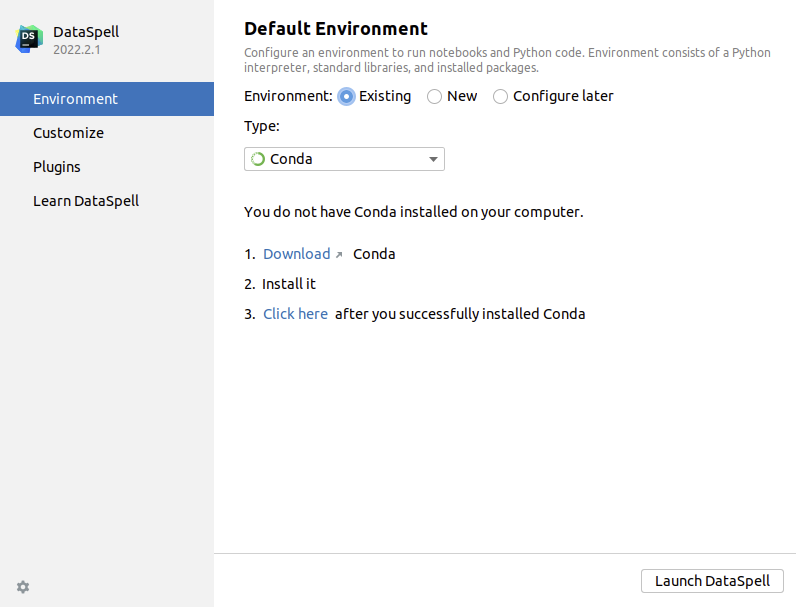Select the New environment option
The width and height of the screenshot is (796, 607).
pyautogui.click(x=434, y=97)
